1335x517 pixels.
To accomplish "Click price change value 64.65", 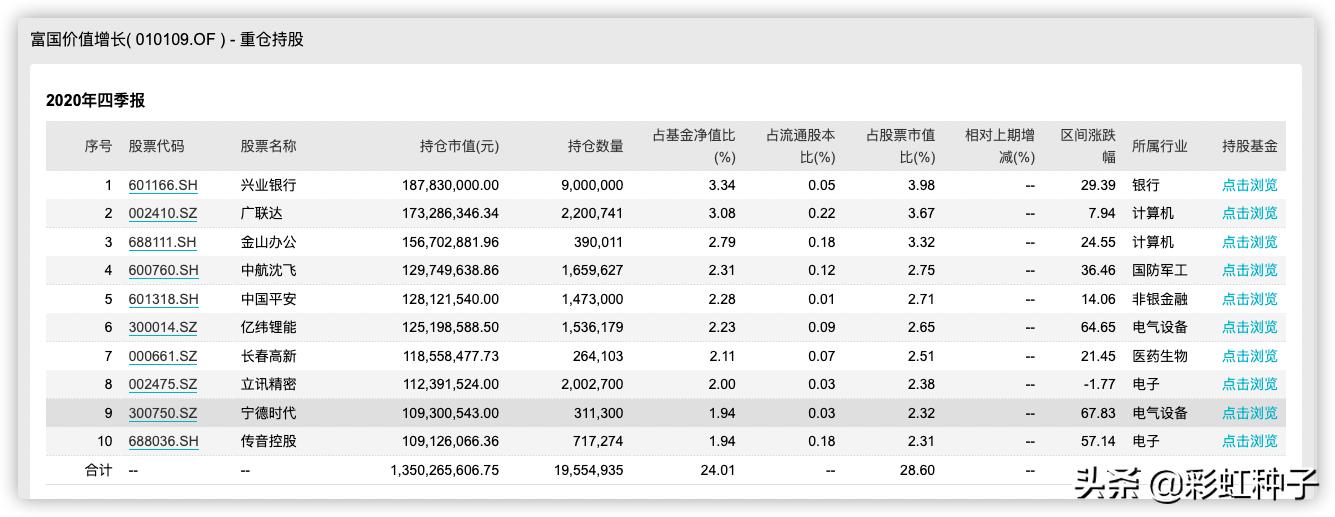I will click(x=1100, y=327).
